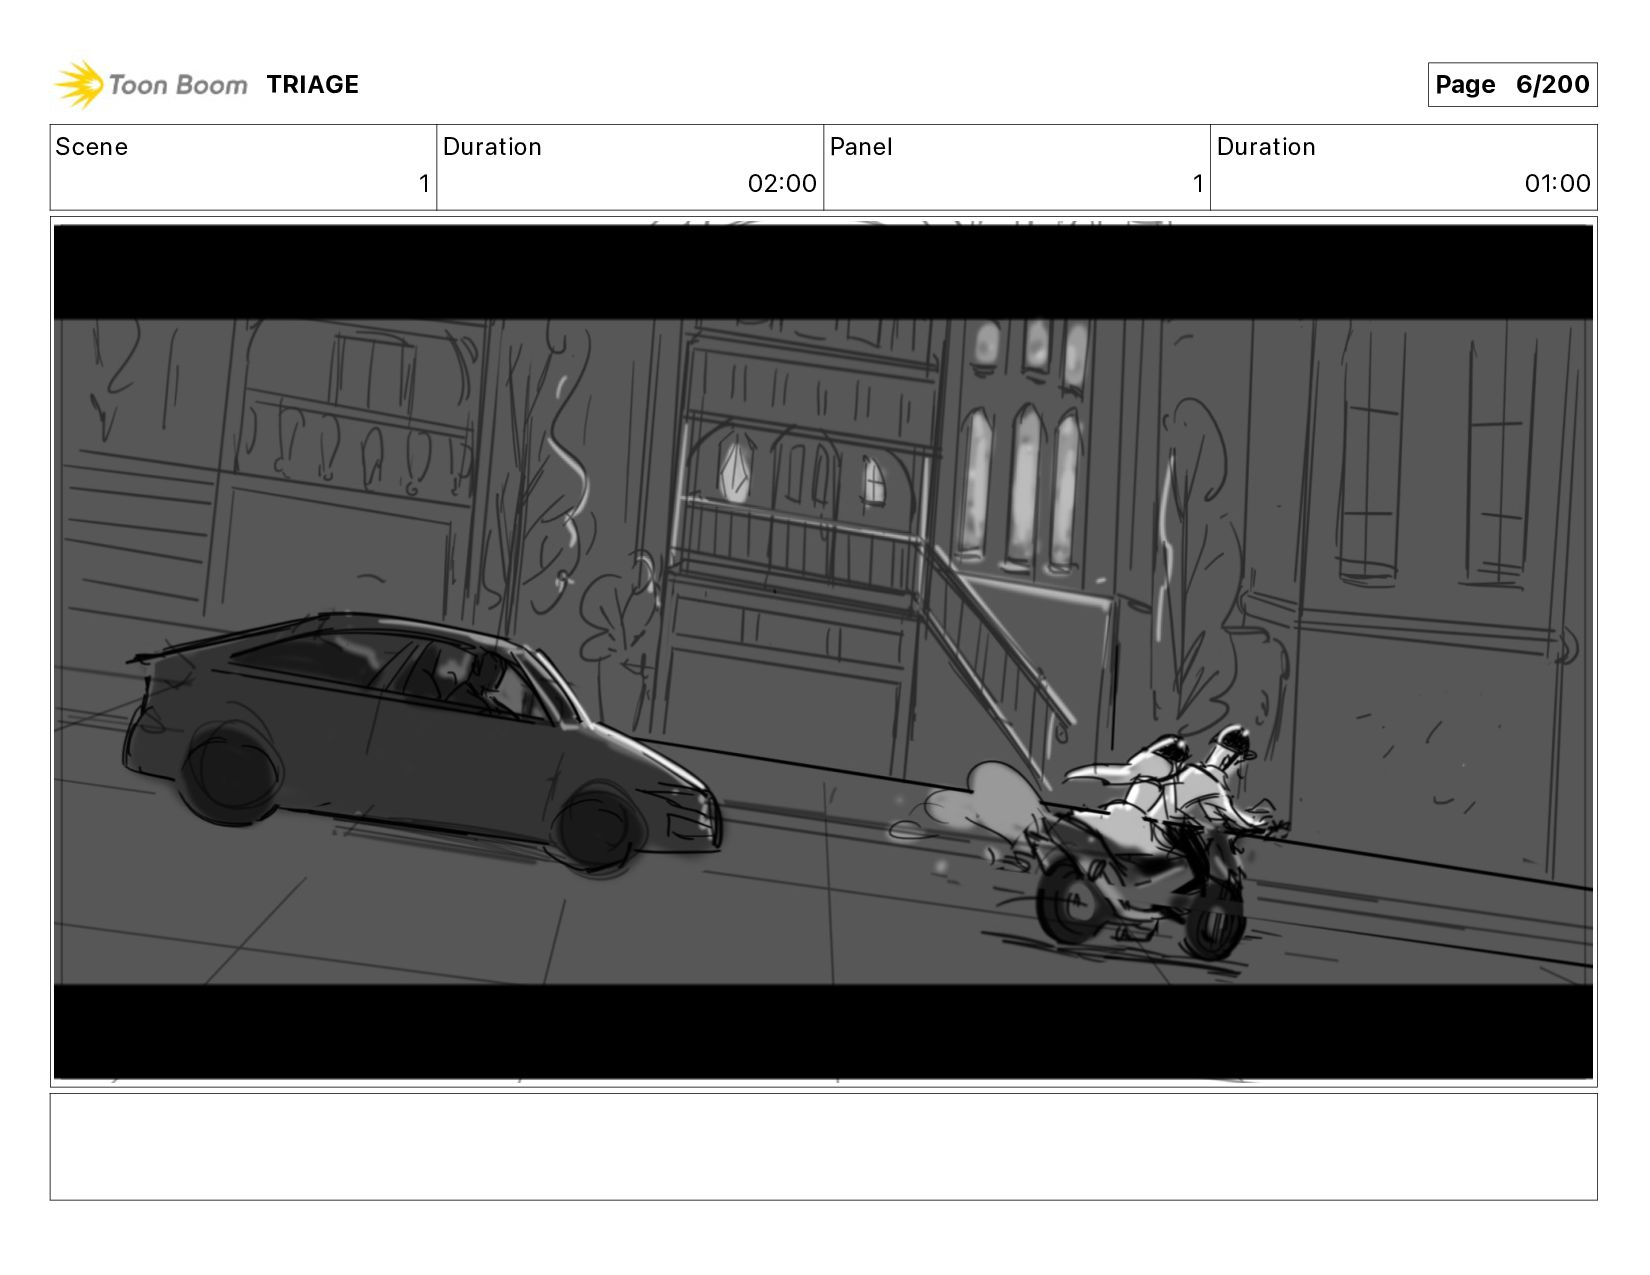Click the Toon Boom logo

click(x=150, y=84)
